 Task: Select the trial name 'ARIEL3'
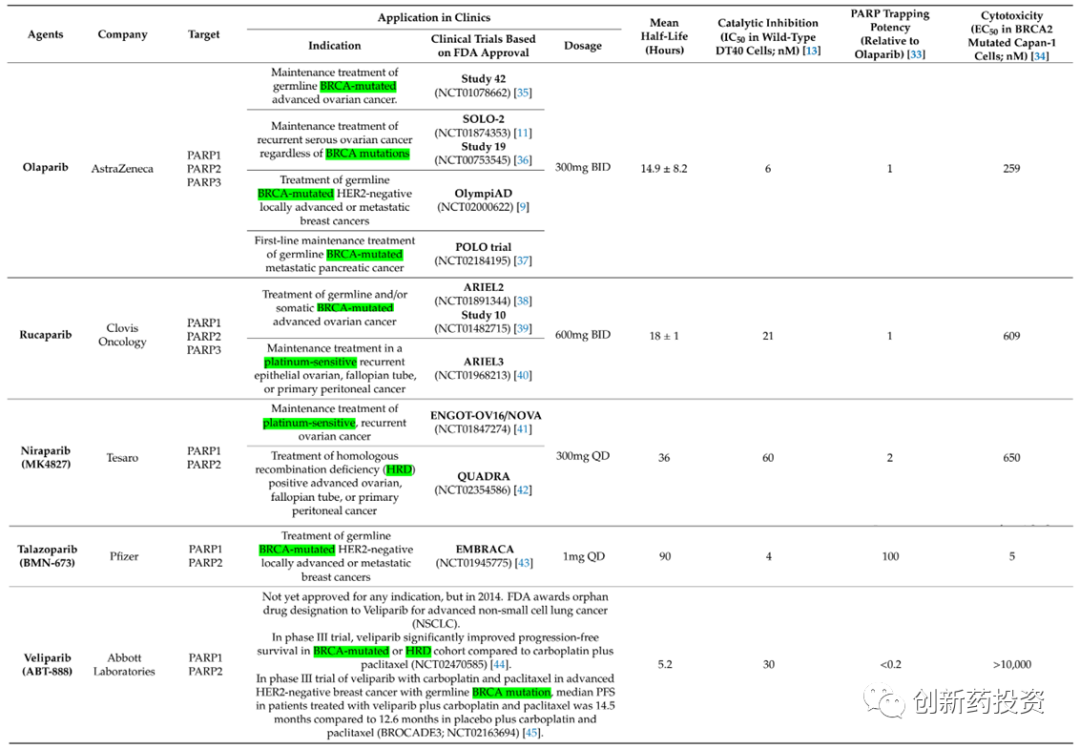[483, 362]
